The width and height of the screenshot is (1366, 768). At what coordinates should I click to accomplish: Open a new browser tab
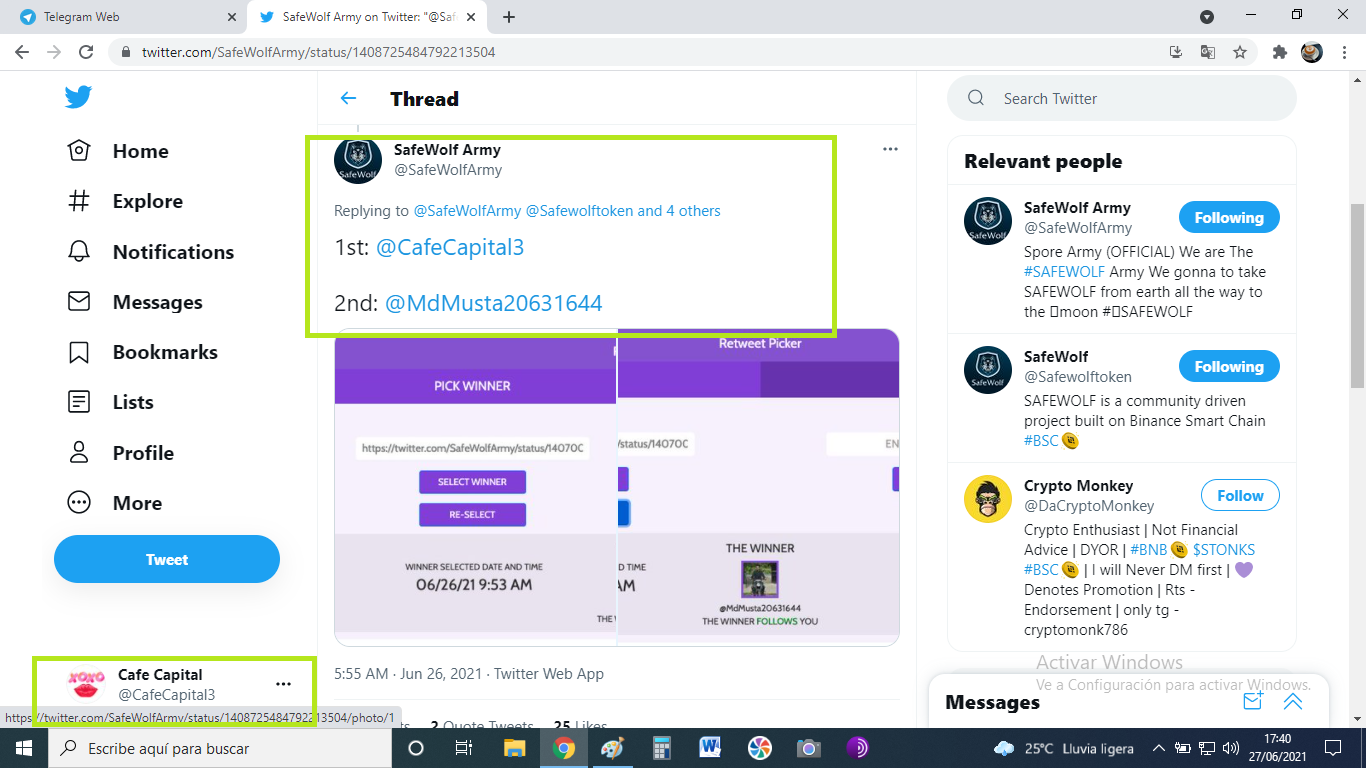point(509,17)
